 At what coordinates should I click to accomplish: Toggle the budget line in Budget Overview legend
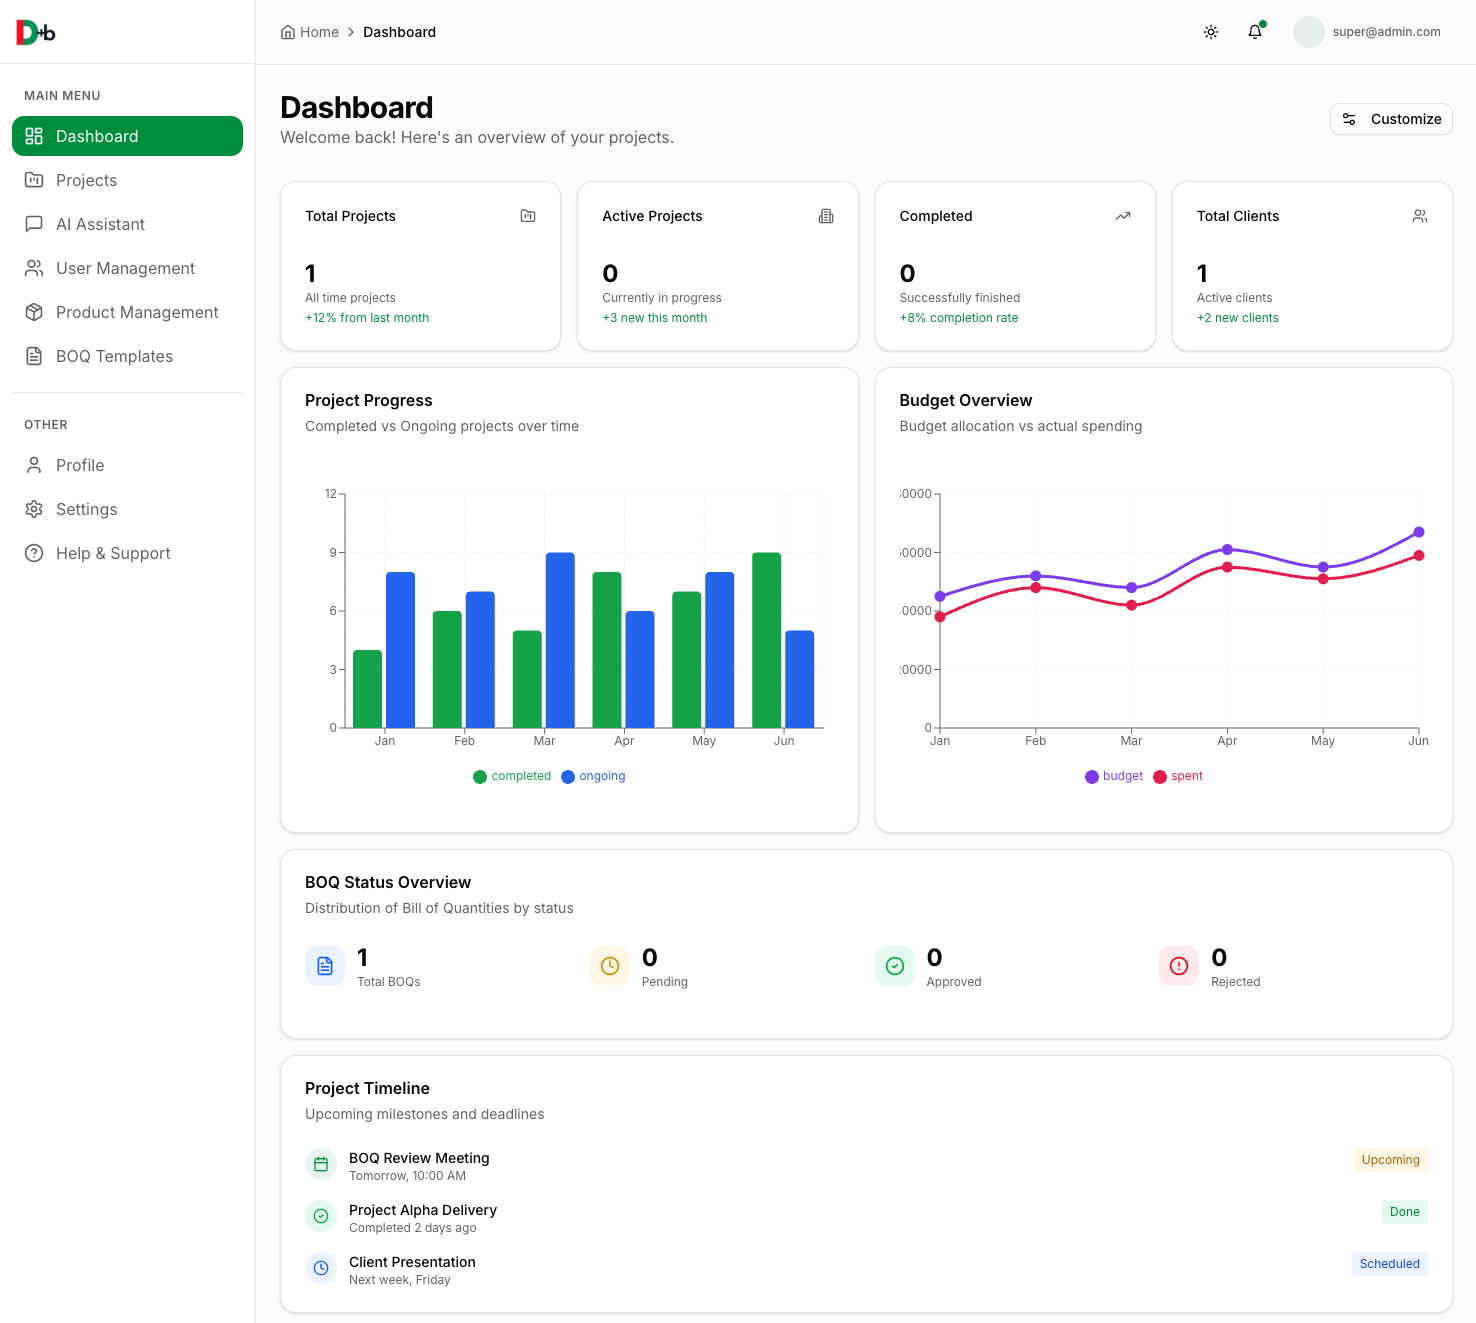1113,776
